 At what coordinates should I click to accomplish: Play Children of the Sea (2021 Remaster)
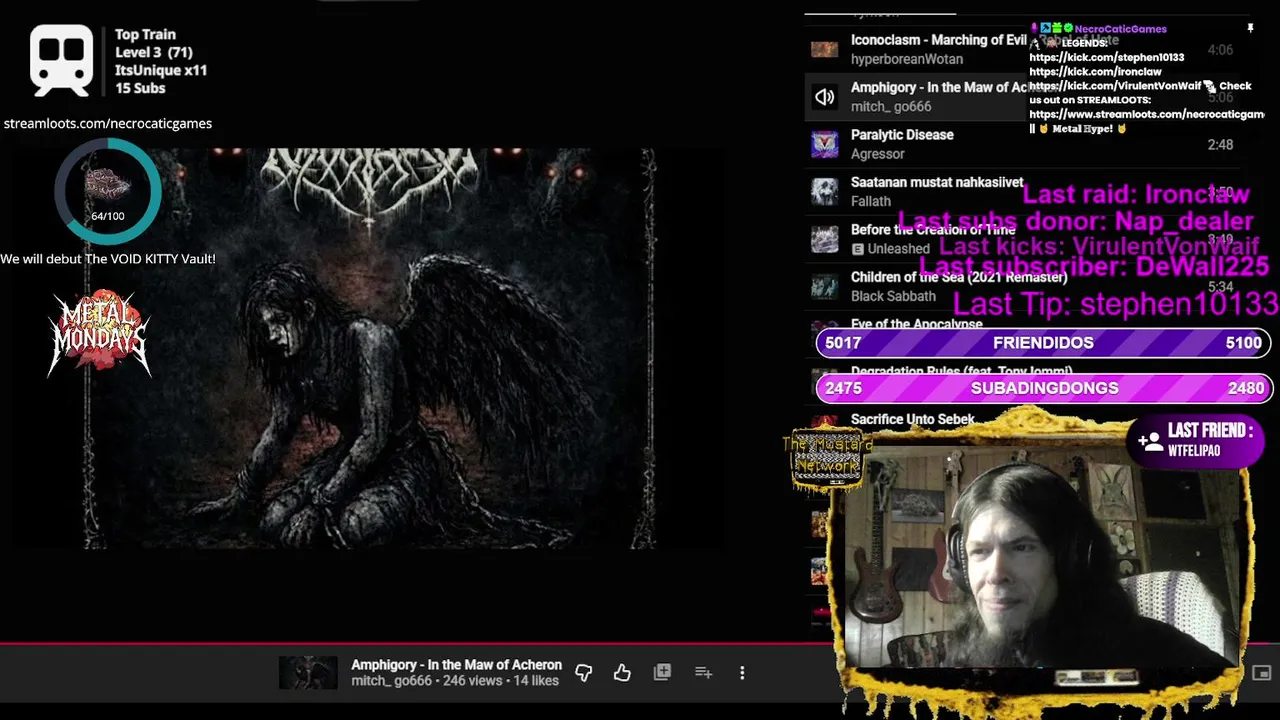(x=959, y=277)
